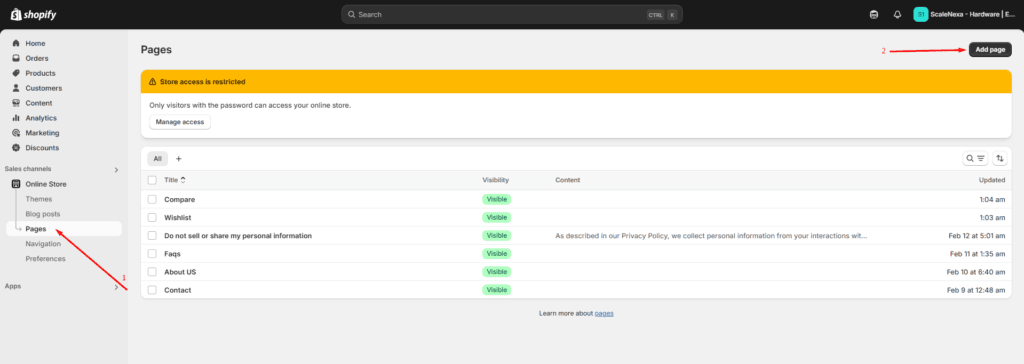The image size is (1024, 364).
Task: View Analytics chart icon
Action: click(x=16, y=118)
